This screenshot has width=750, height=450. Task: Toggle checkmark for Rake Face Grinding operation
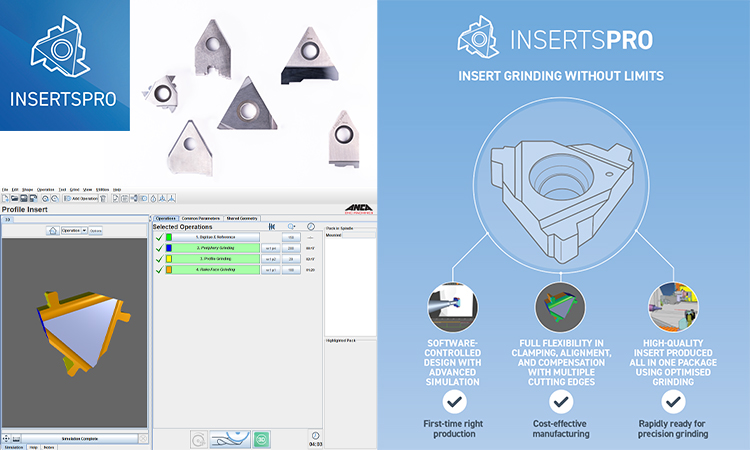coord(159,270)
